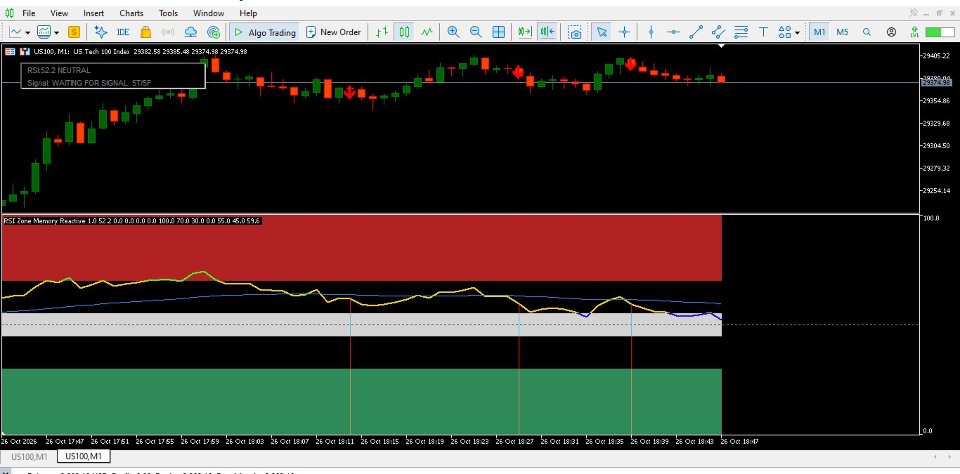Zoom out of the chart
This screenshot has width=960, height=474.
[x=476, y=32]
